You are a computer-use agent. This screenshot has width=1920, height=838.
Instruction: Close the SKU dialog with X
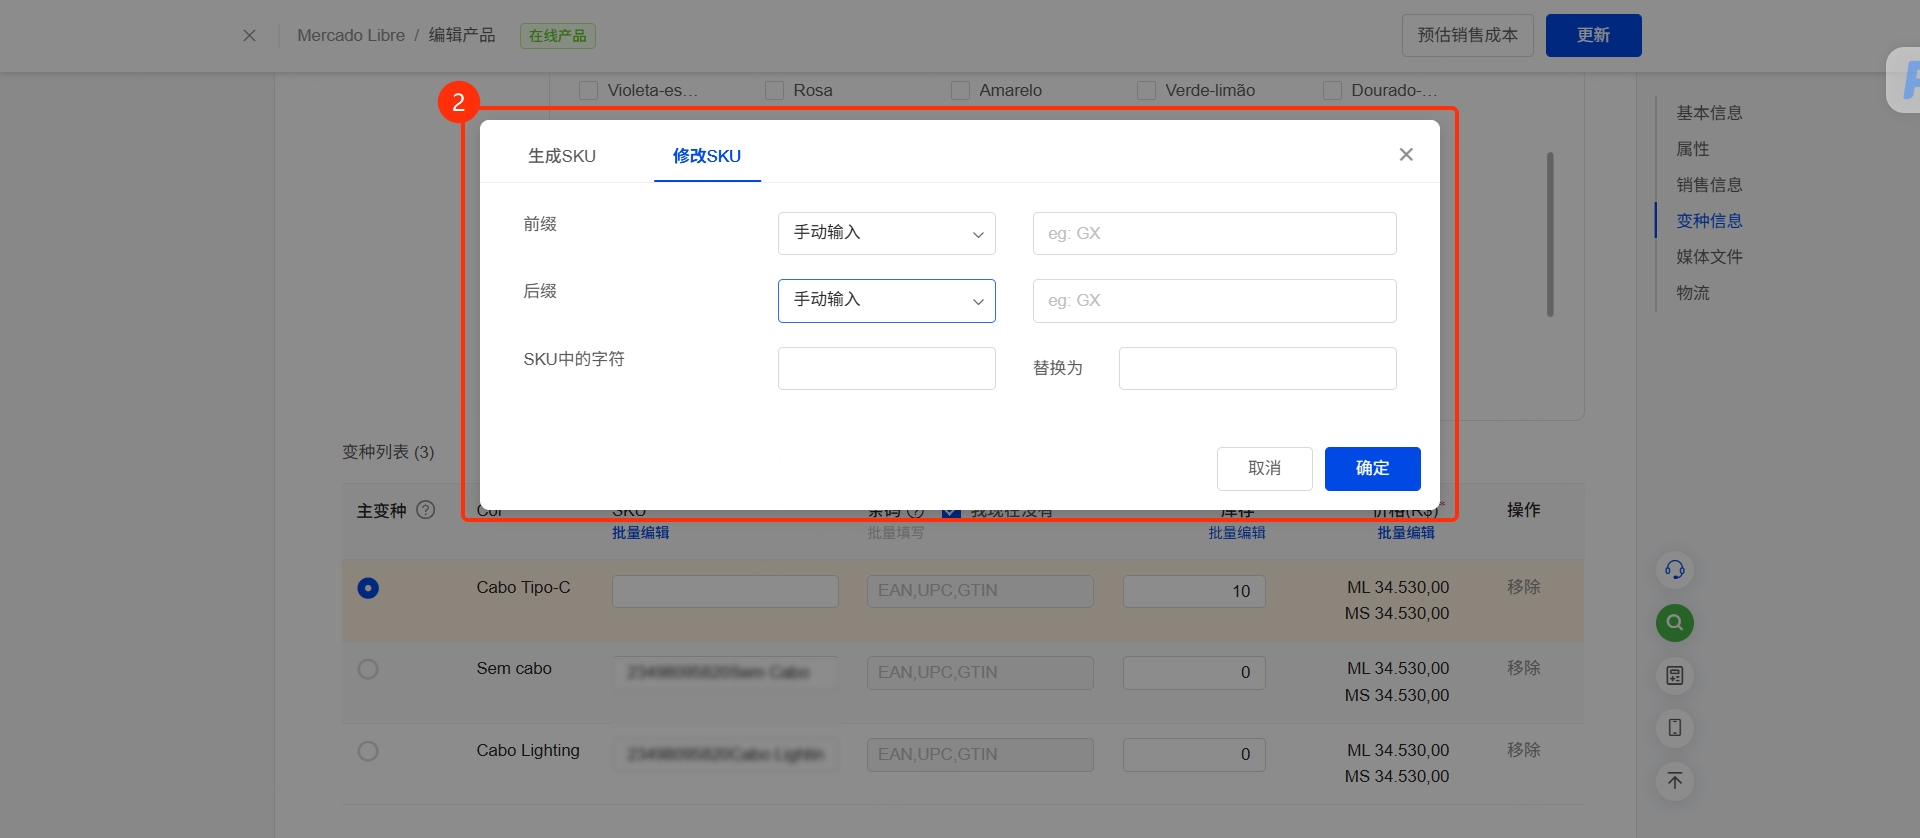pyautogui.click(x=1406, y=155)
